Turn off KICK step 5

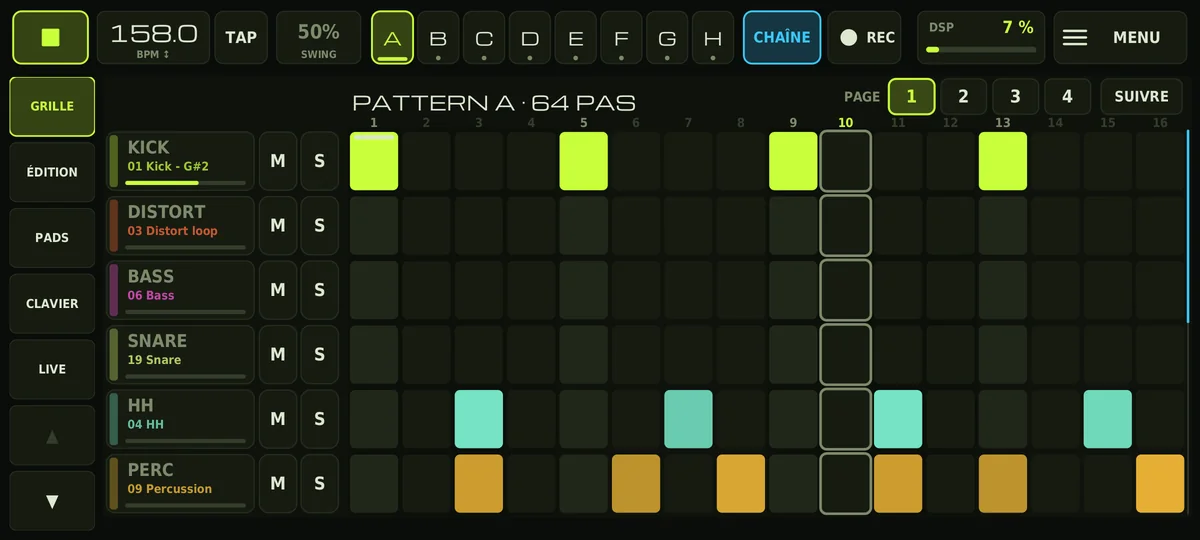tap(583, 161)
